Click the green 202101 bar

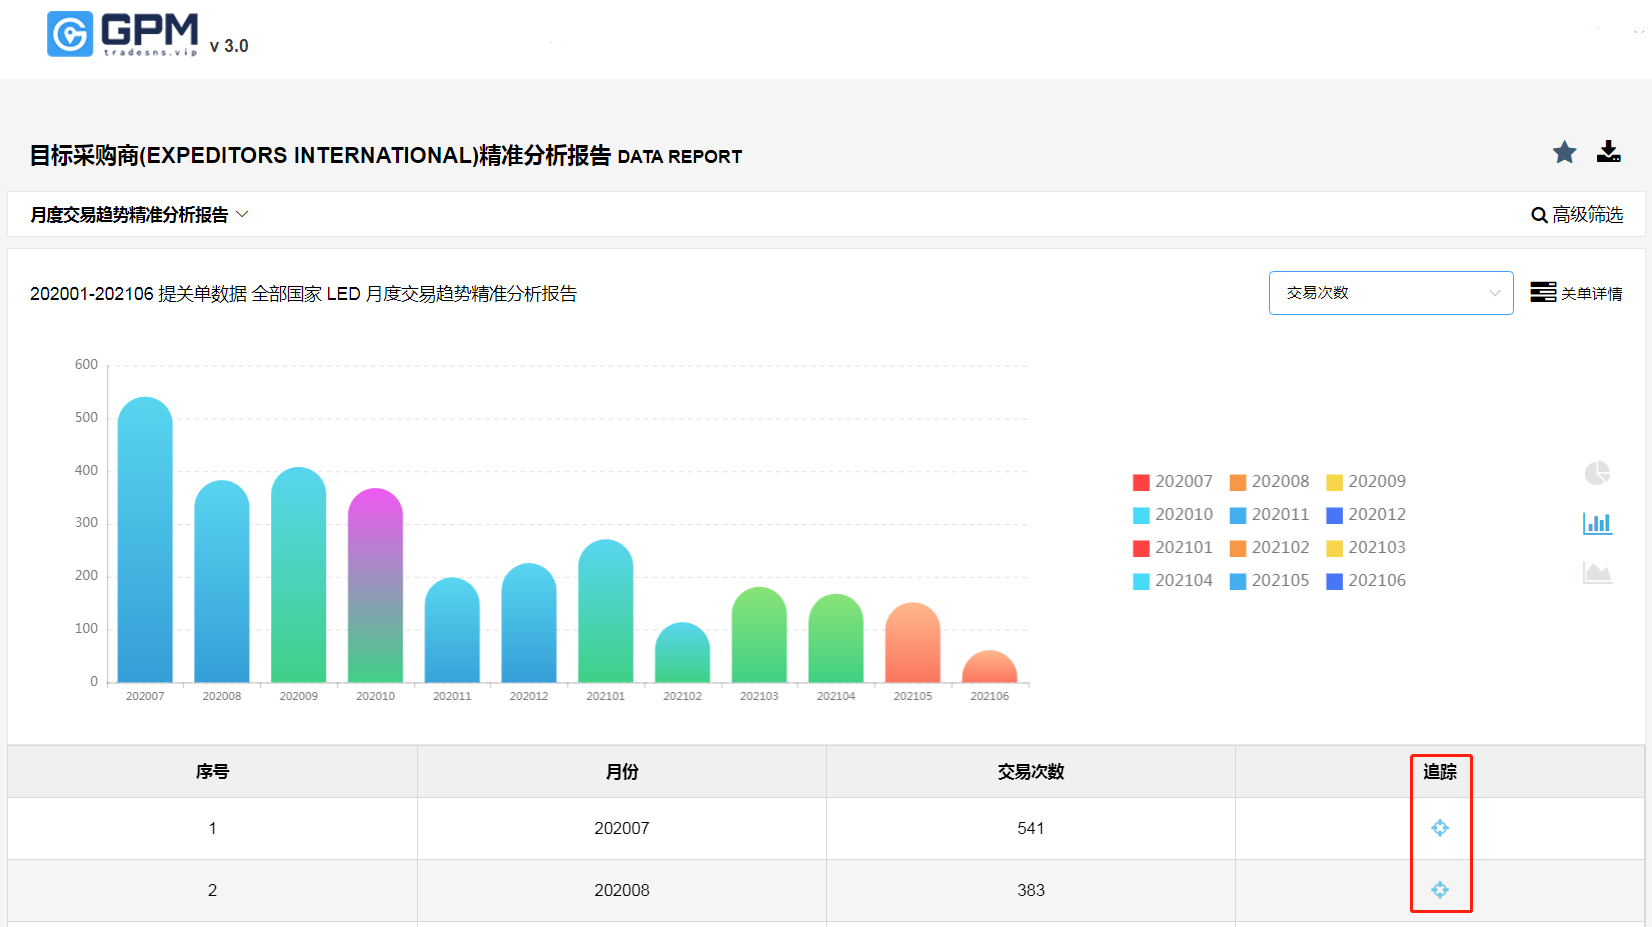point(606,611)
